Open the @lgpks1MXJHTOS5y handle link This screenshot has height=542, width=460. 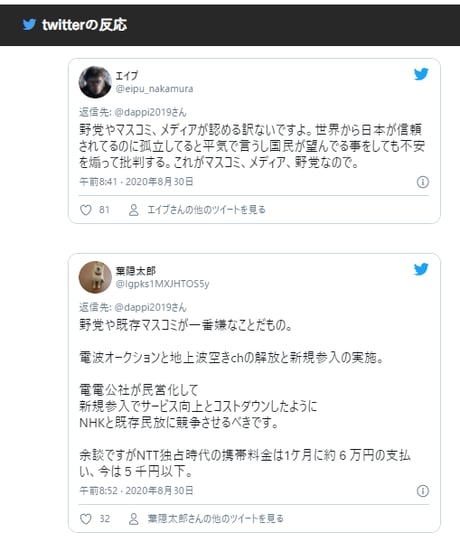162,284
